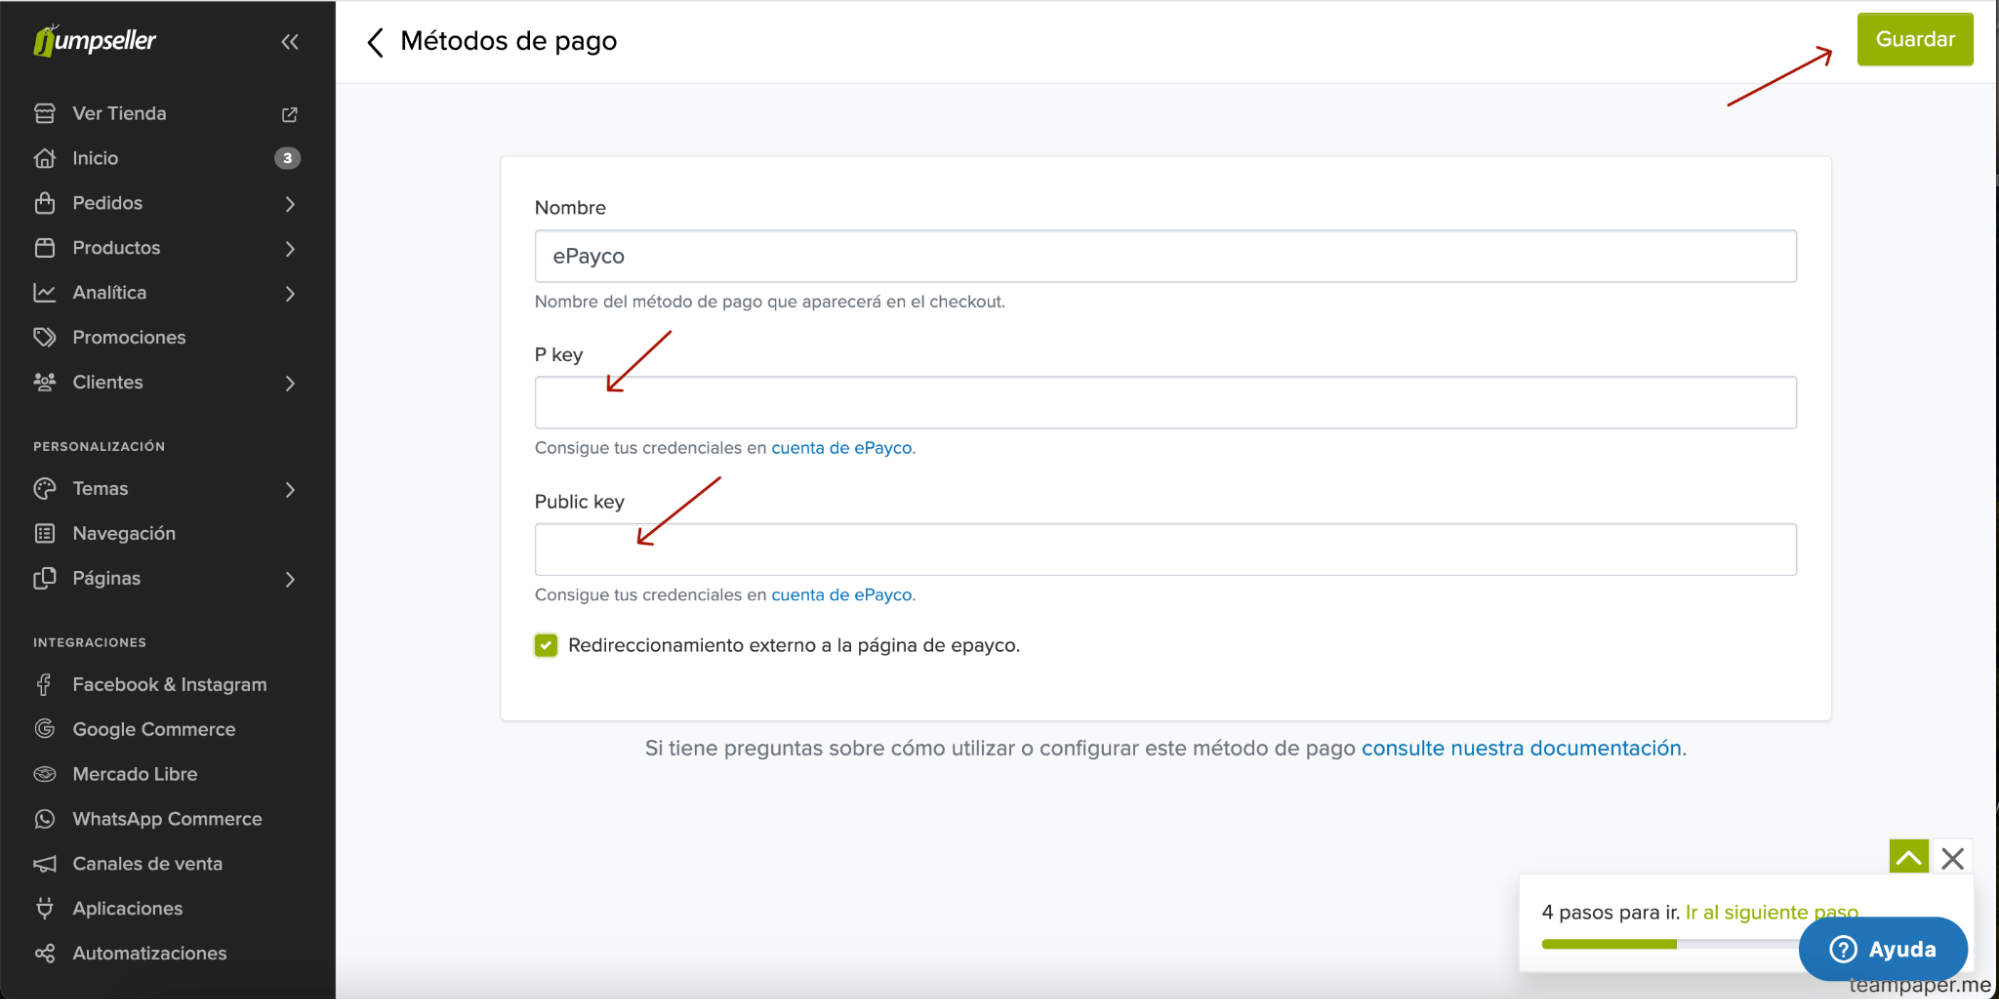Click the Aplicaciones plug icon
Screen dimensions: 1999x1000
44,908
